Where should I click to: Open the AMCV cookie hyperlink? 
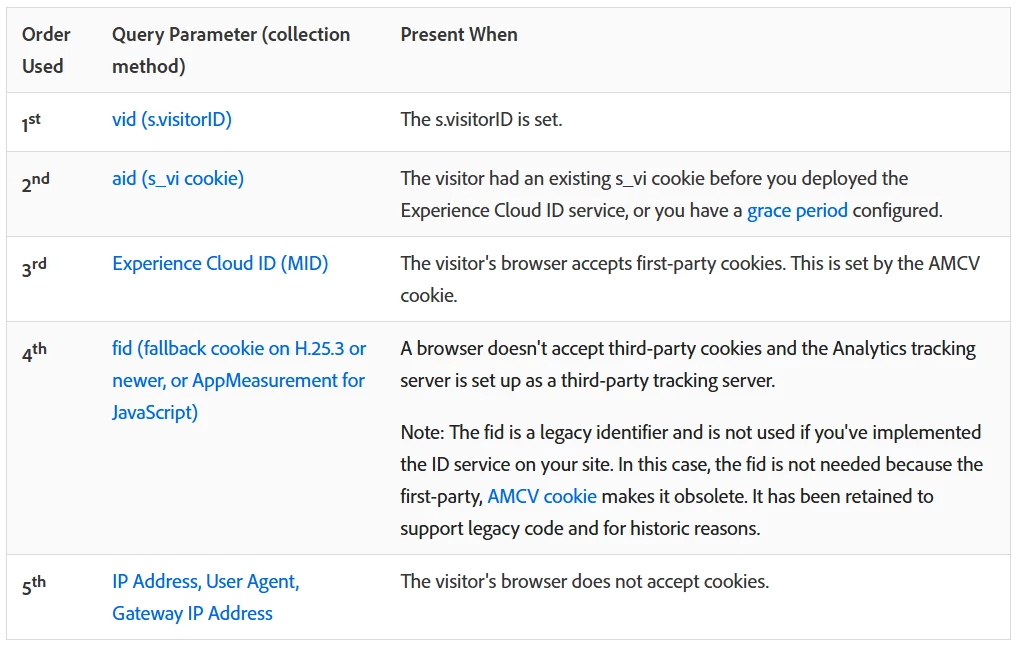click(541, 497)
